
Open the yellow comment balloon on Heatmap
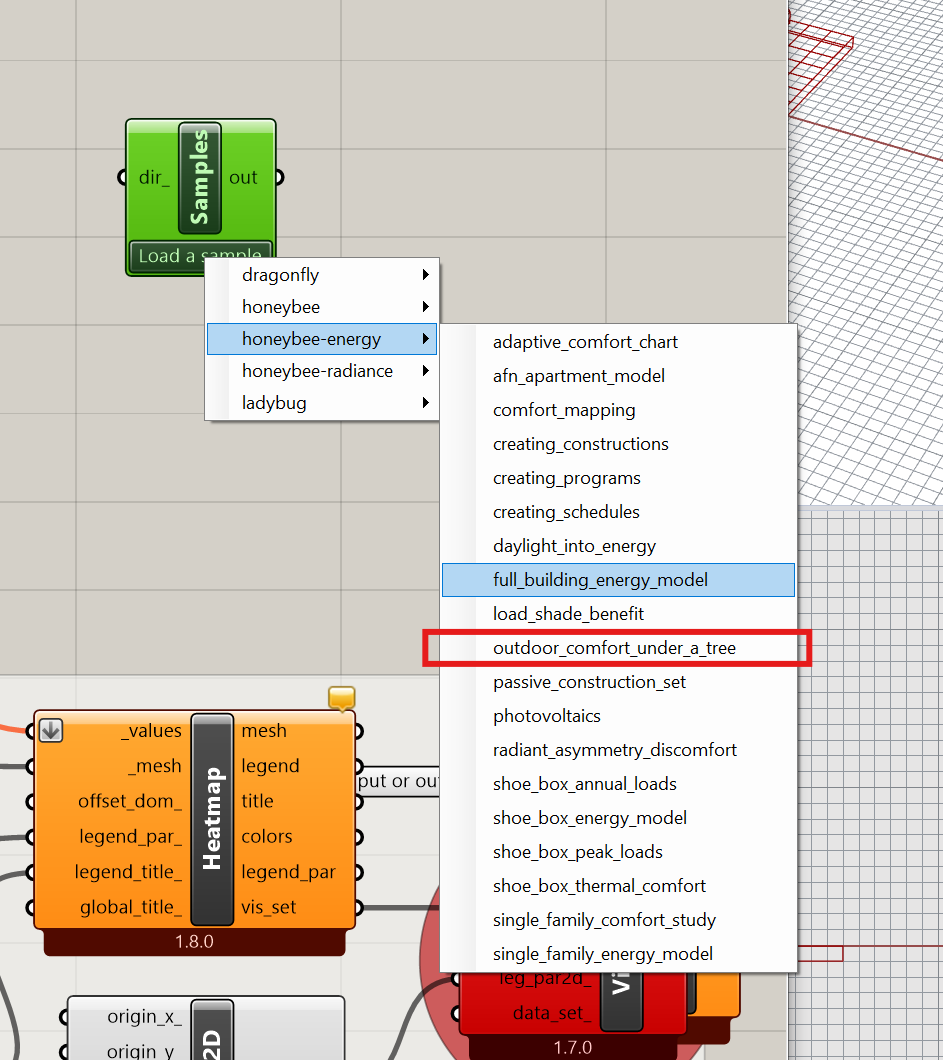pyautogui.click(x=341, y=698)
